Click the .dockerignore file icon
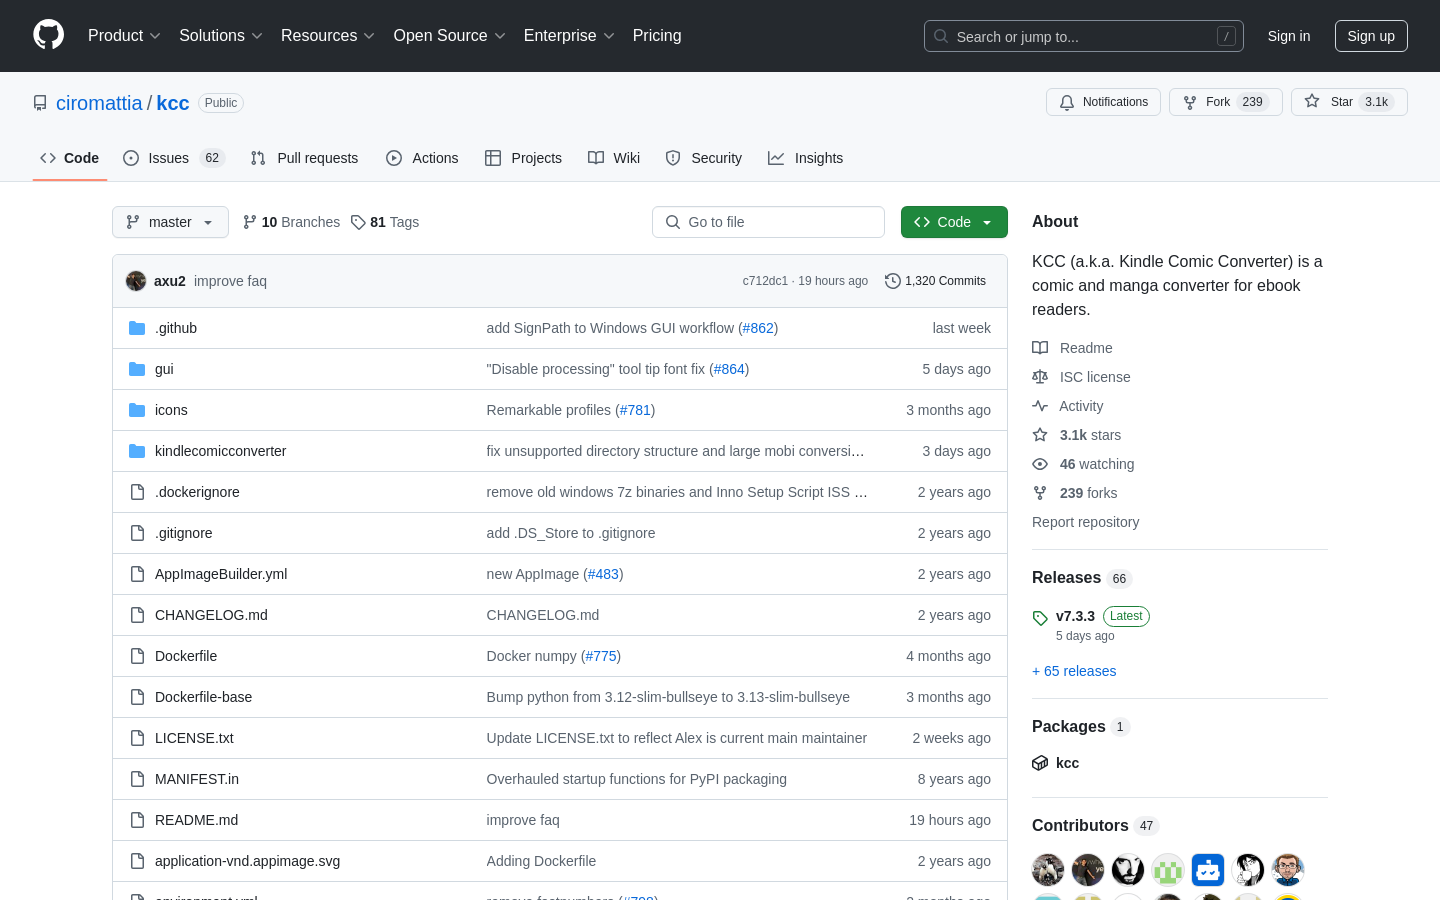Image resolution: width=1440 pixels, height=900 pixels. click(137, 492)
